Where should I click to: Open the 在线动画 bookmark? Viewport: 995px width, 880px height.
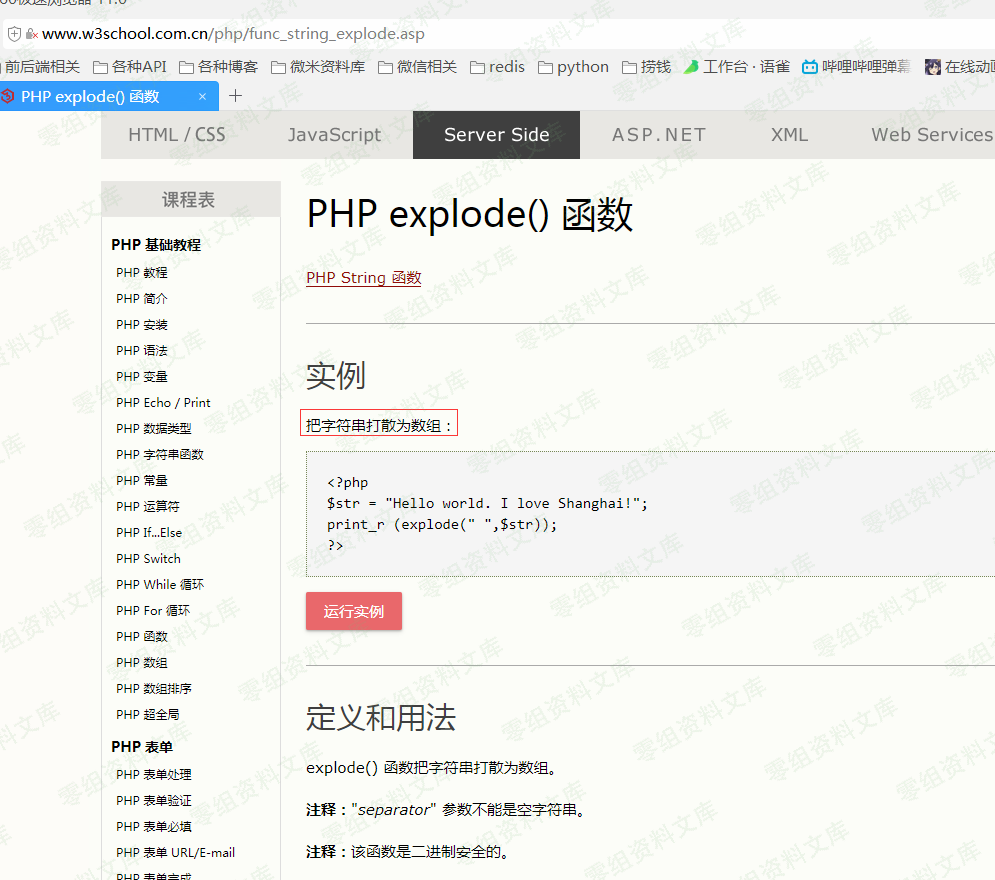pos(960,67)
